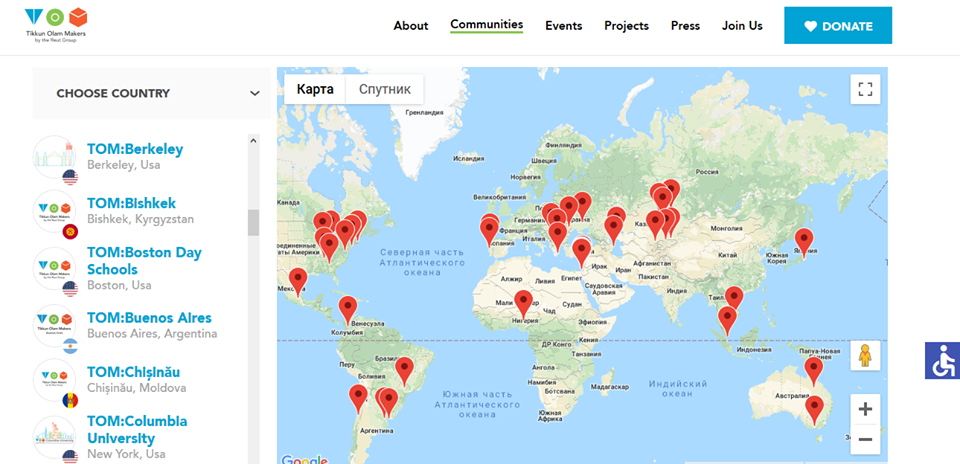Click the map pin in Chile
960x464 pixels.
click(x=358, y=398)
